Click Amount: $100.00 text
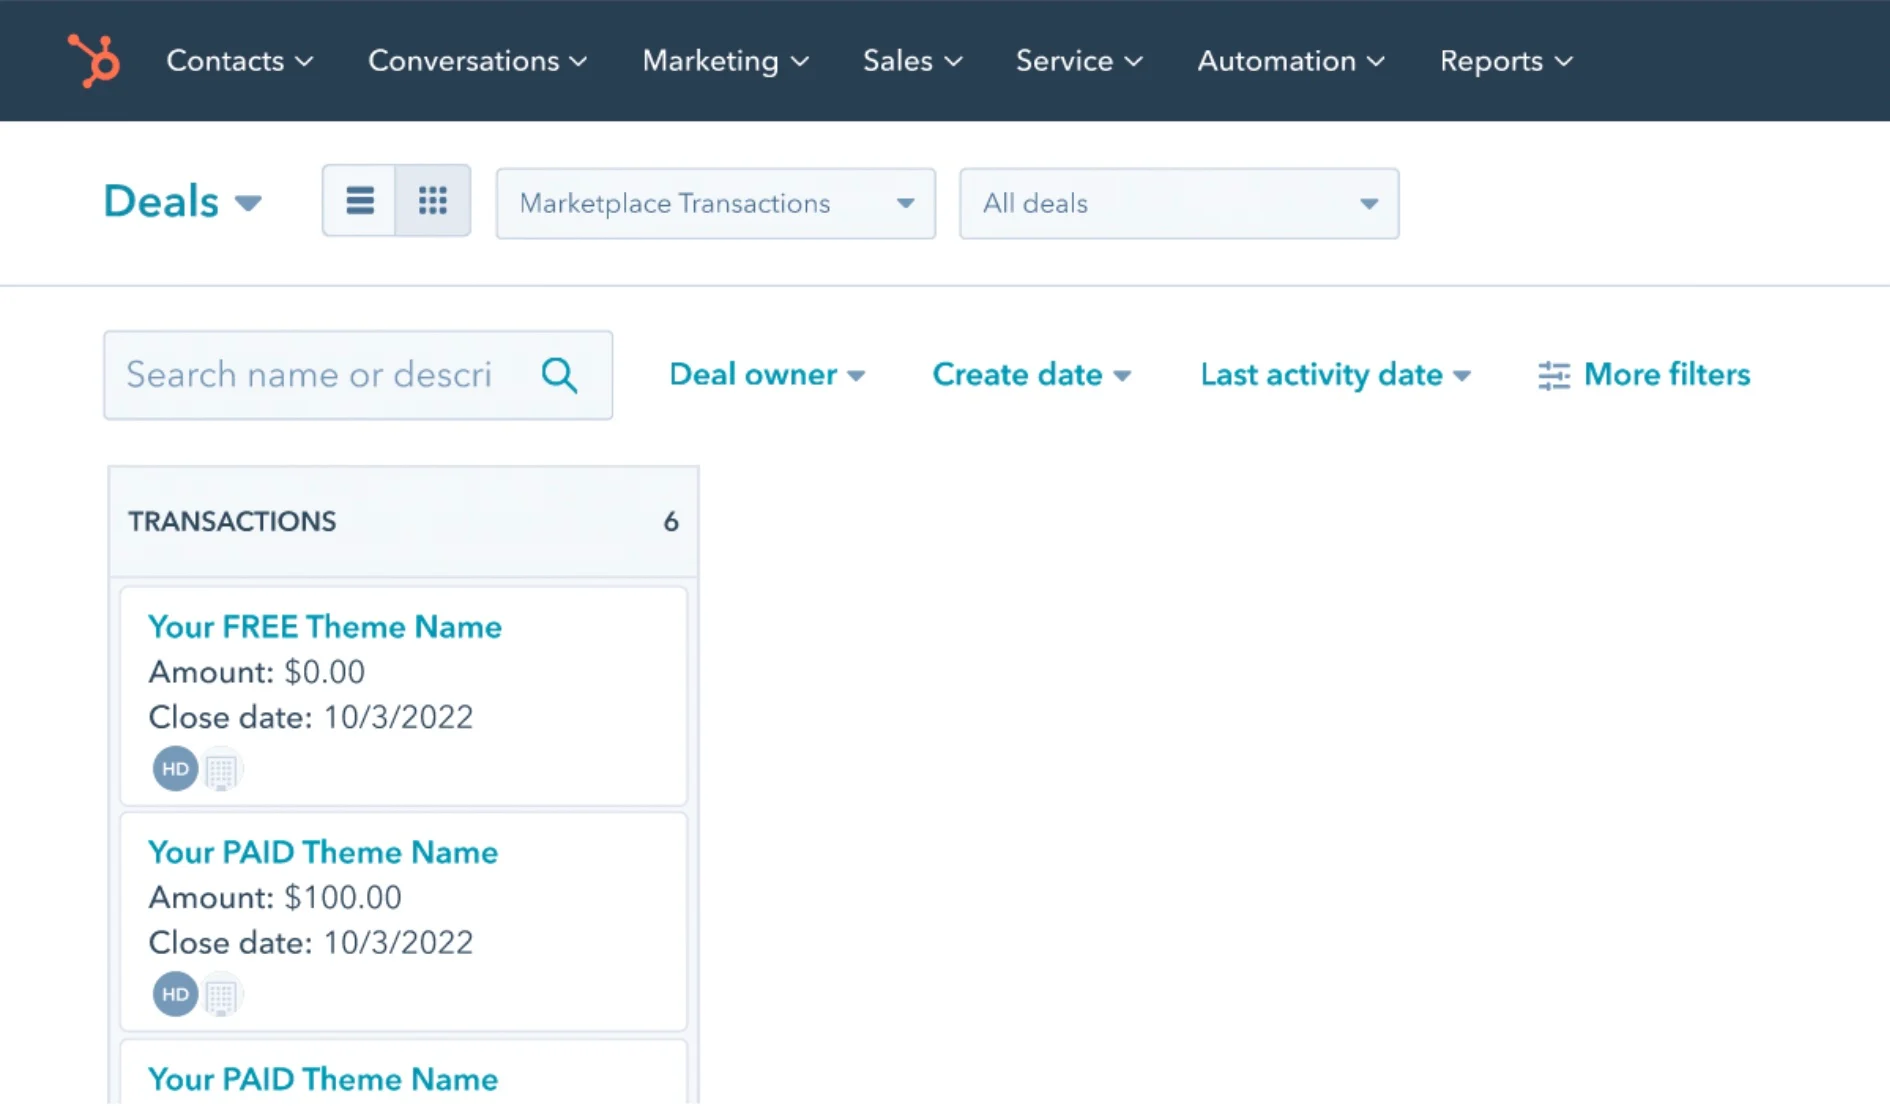Screen dimensions: 1890x1106 tap(275, 897)
